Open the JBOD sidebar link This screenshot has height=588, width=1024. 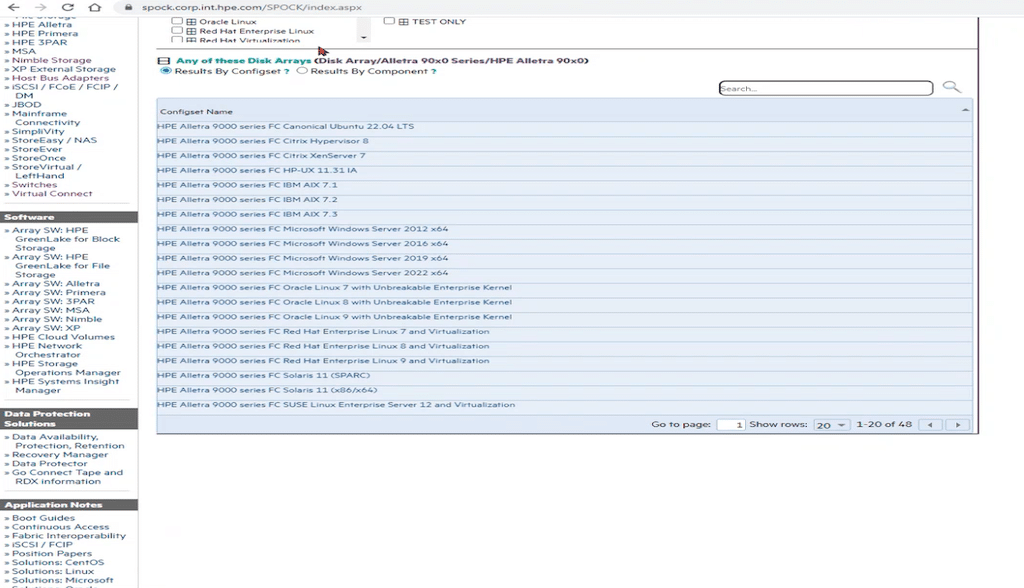(x=26, y=105)
